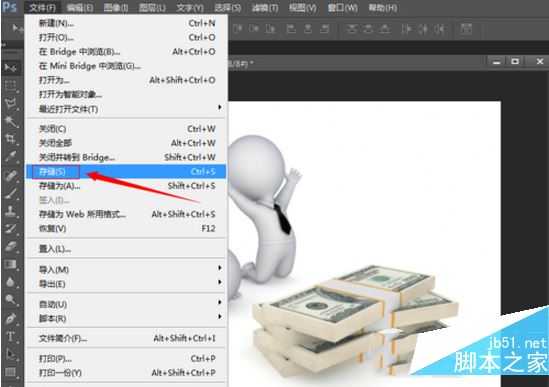Image resolution: width=549 pixels, height=387 pixels.
Task: Click Distribute Right Edges icon
Action: [440, 29]
